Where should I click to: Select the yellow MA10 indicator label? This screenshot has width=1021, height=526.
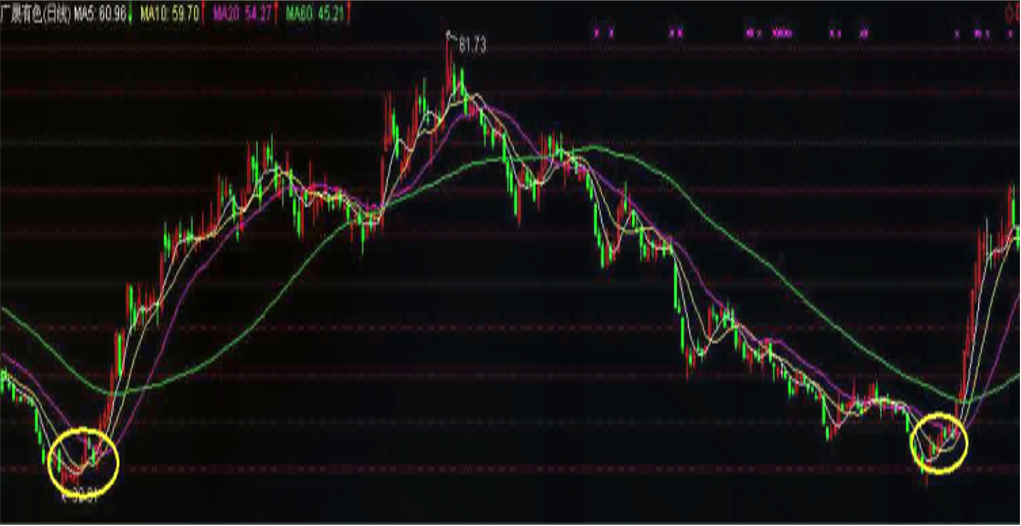(x=170, y=15)
